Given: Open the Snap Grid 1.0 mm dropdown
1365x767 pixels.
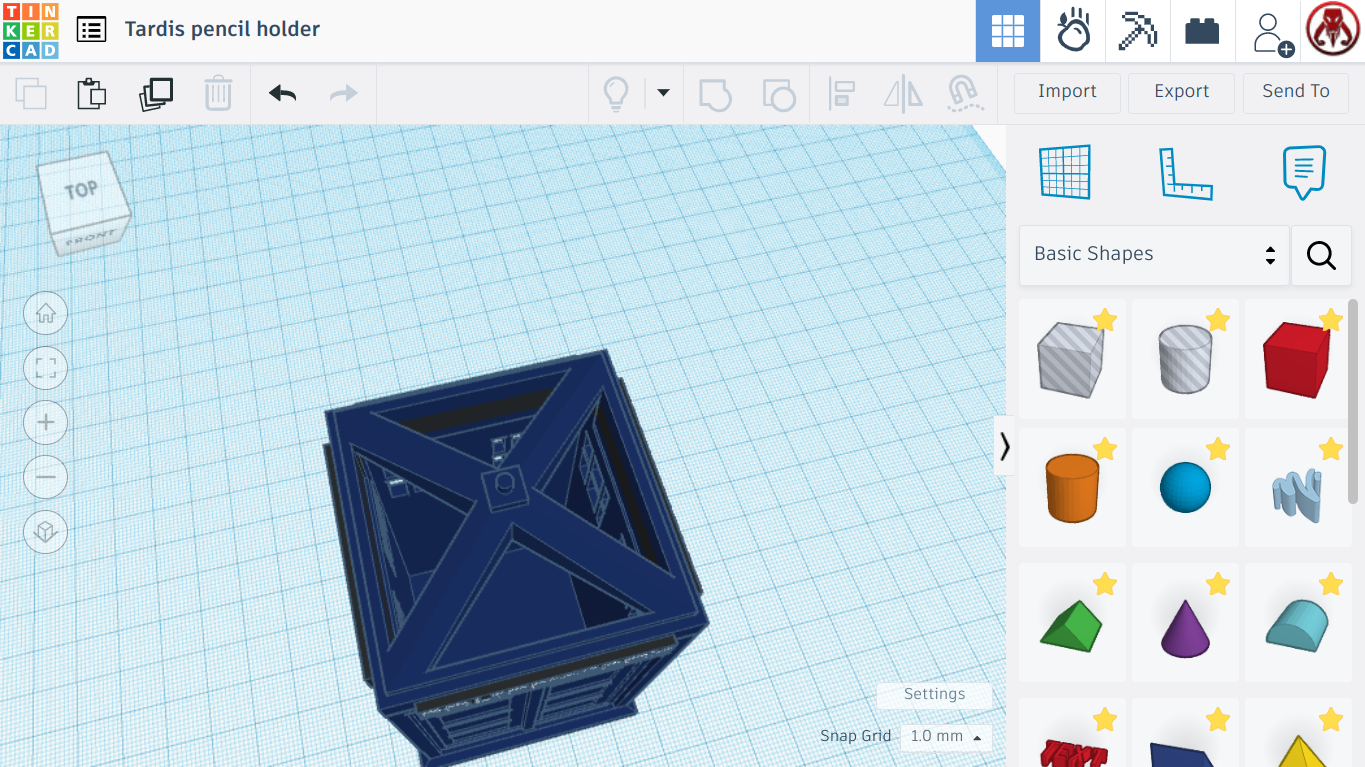Looking at the screenshot, I should point(945,737).
